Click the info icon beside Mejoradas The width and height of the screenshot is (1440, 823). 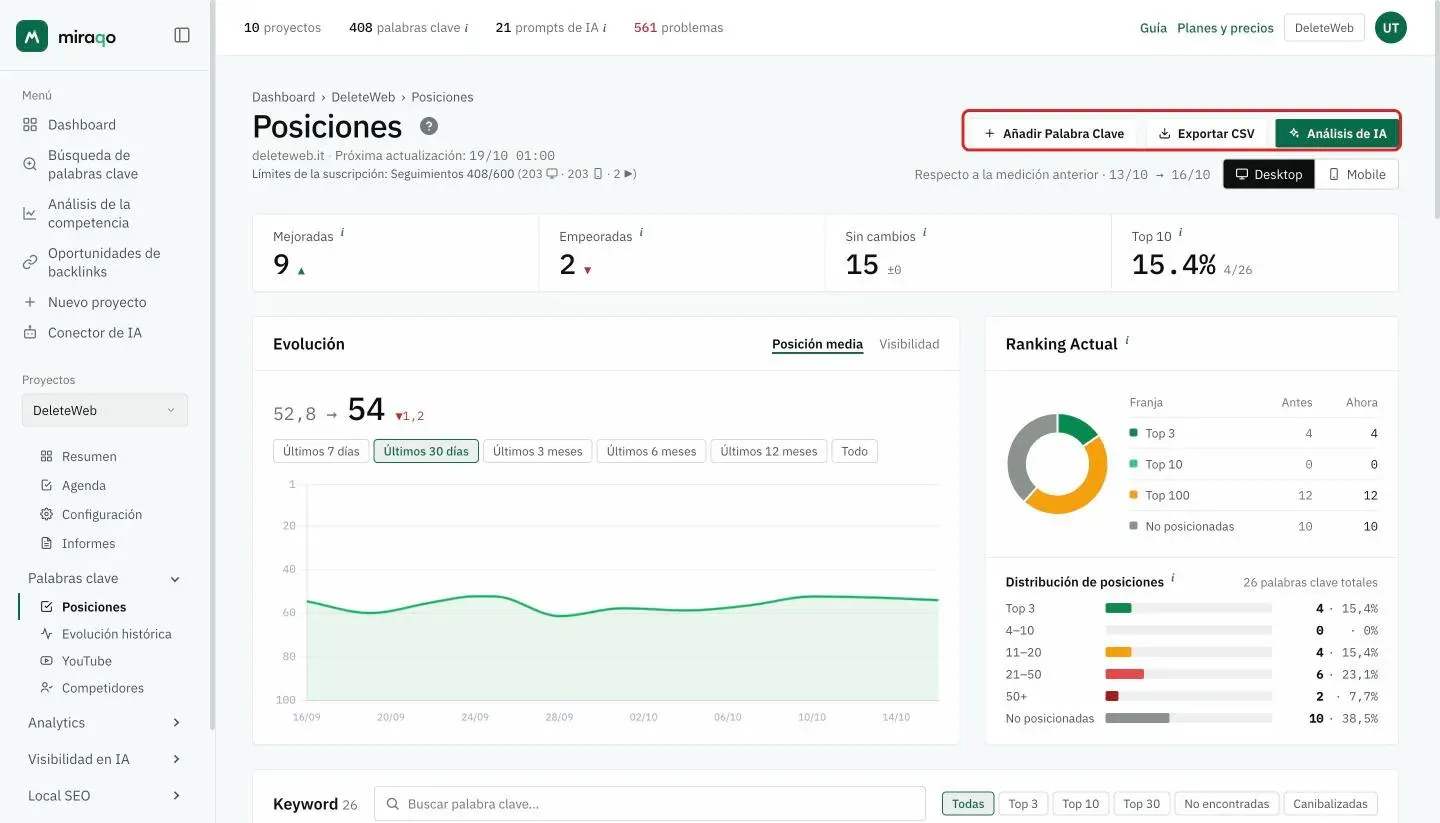[x=343, y=232]
